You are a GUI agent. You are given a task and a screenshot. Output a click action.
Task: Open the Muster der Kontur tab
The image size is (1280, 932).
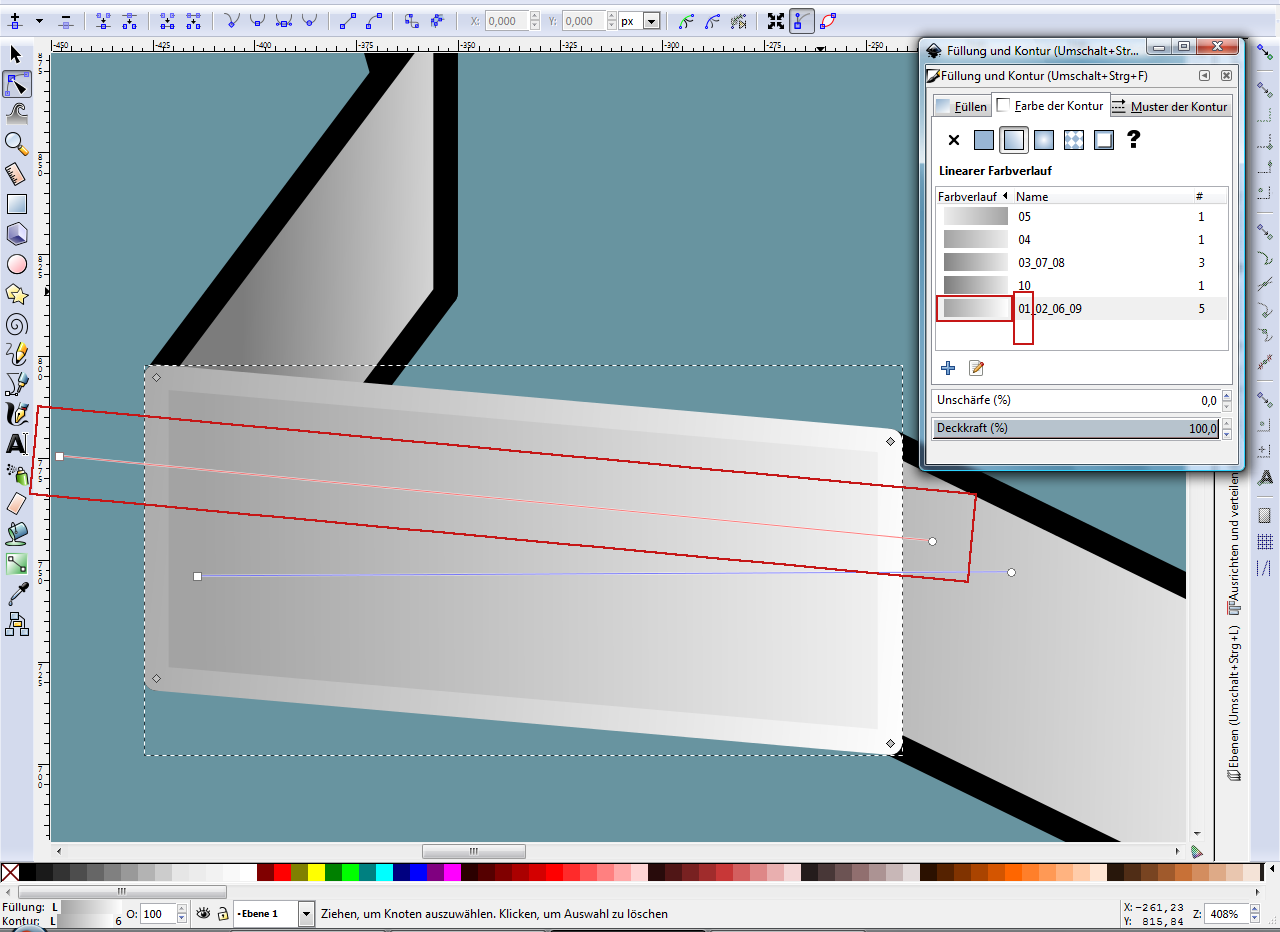[1169, 106]
